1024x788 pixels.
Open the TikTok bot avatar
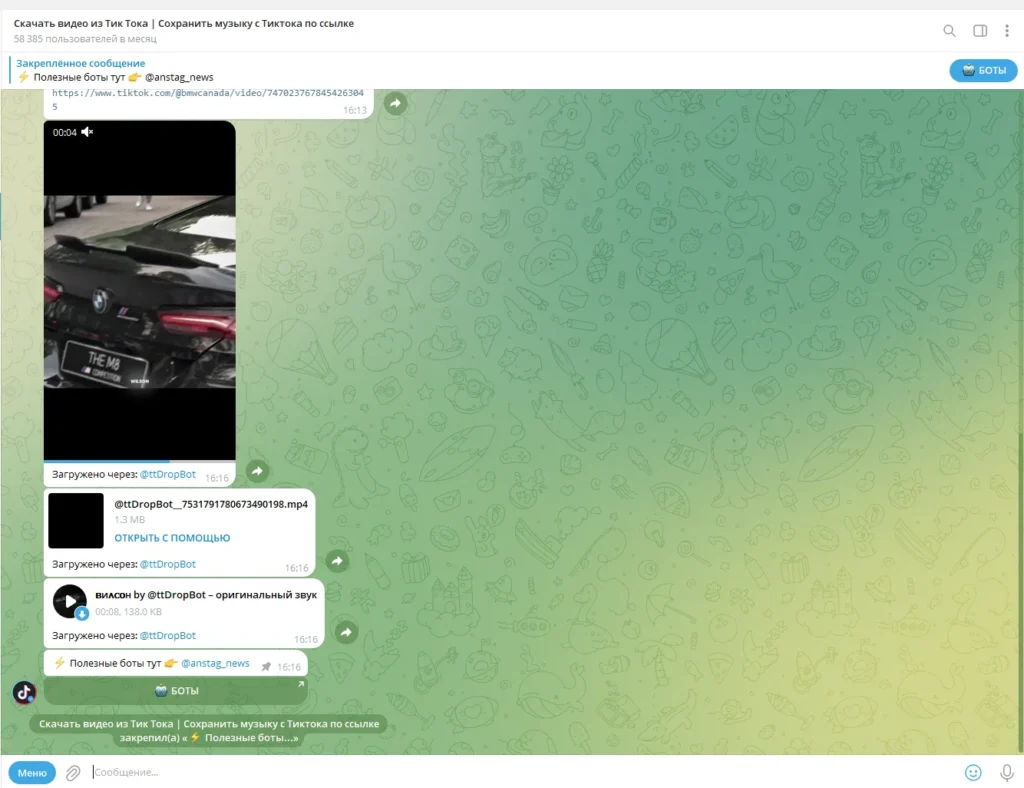pyautogui.click(x=24, y=692)
